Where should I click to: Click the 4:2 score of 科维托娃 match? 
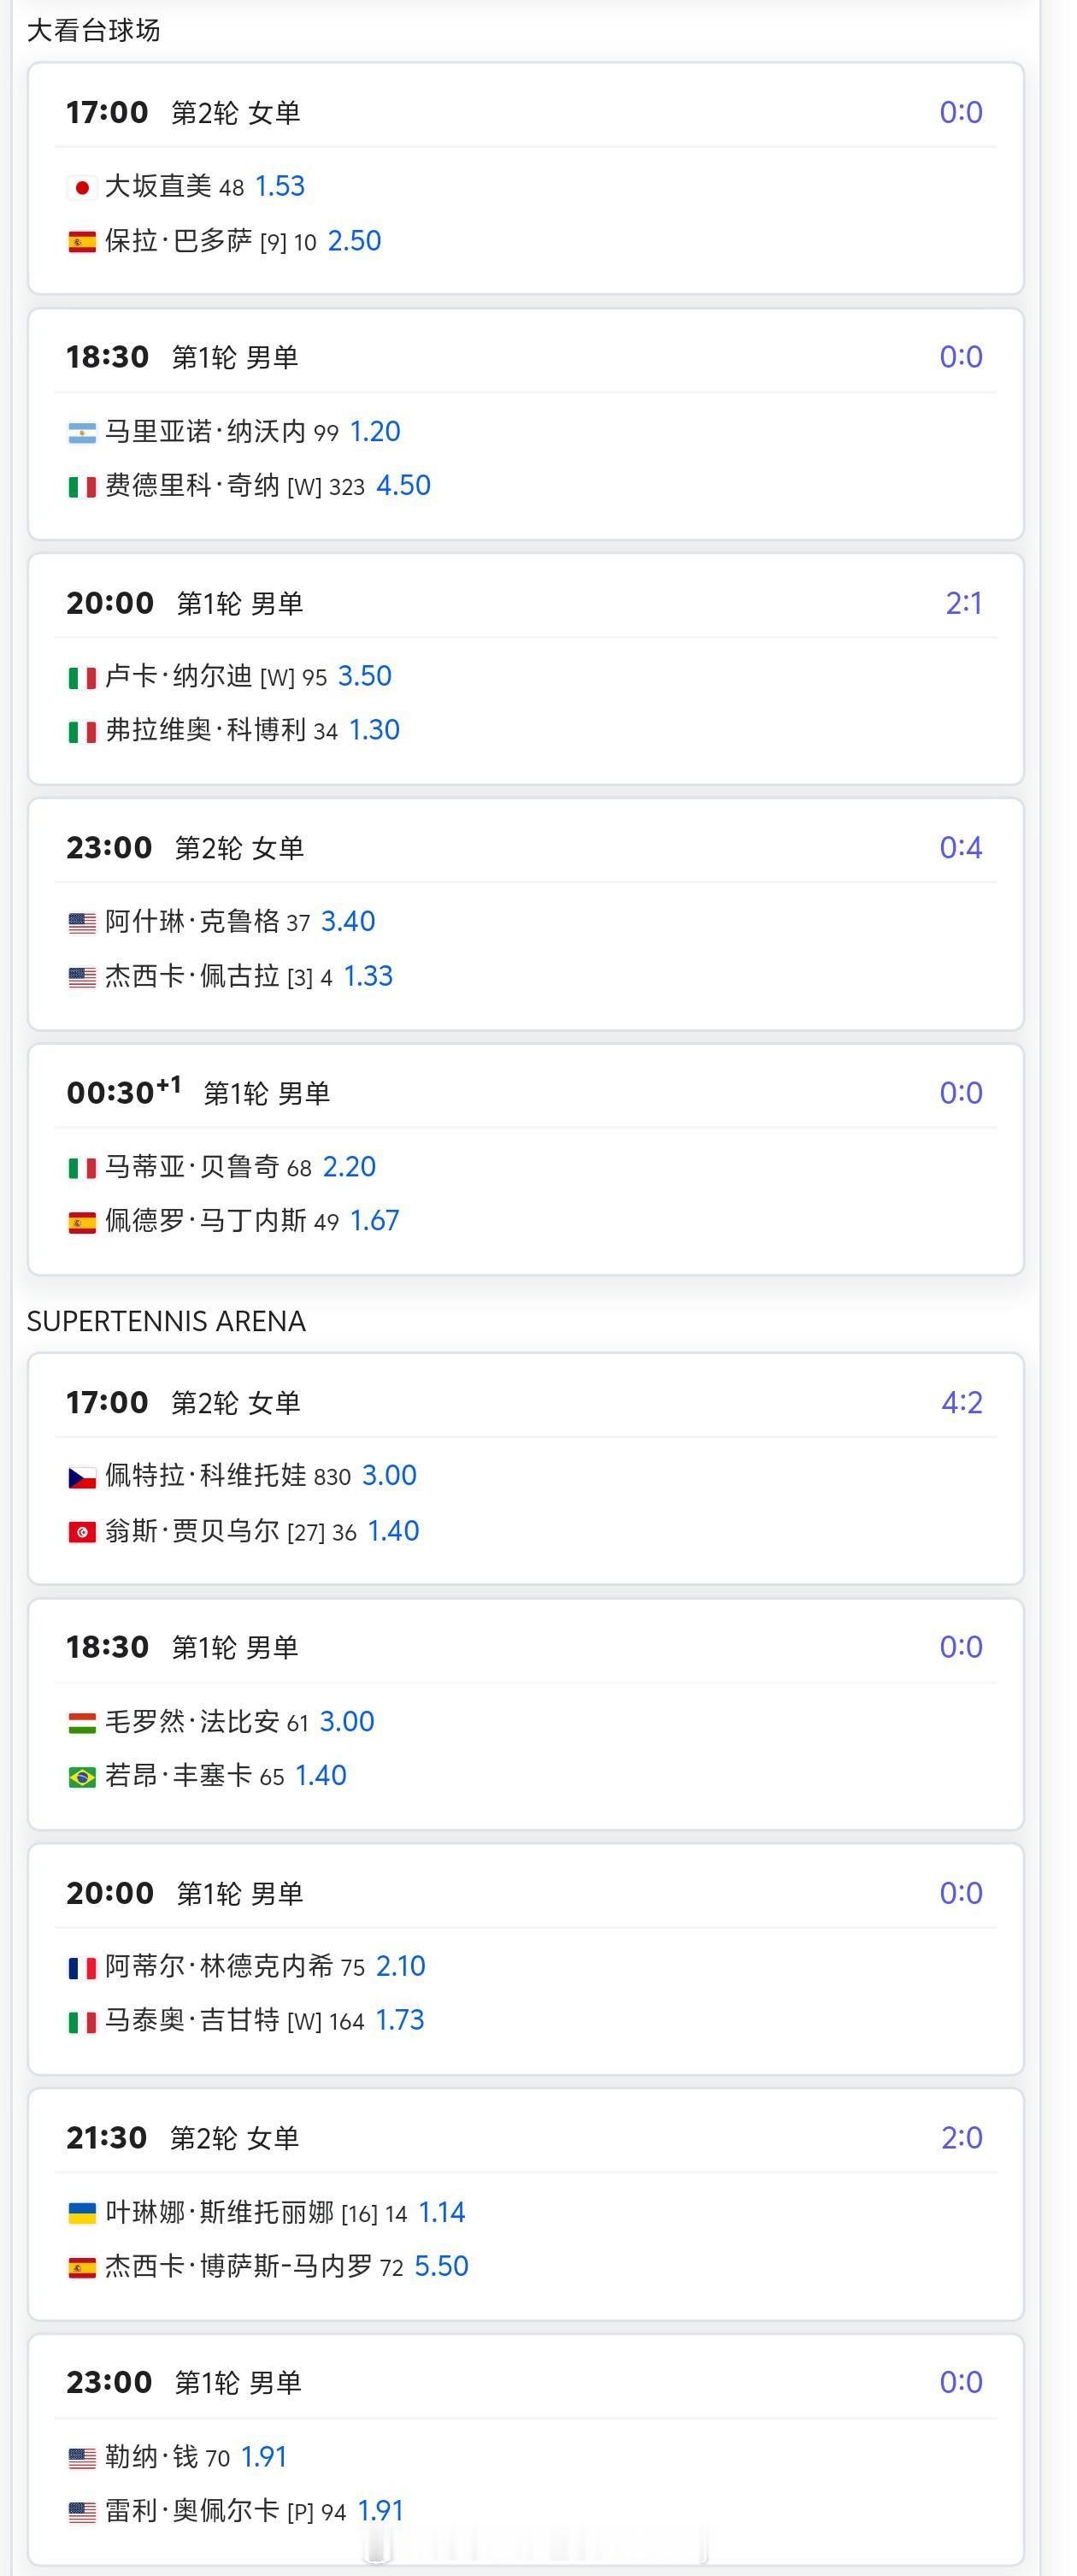tap(962, 1402)
